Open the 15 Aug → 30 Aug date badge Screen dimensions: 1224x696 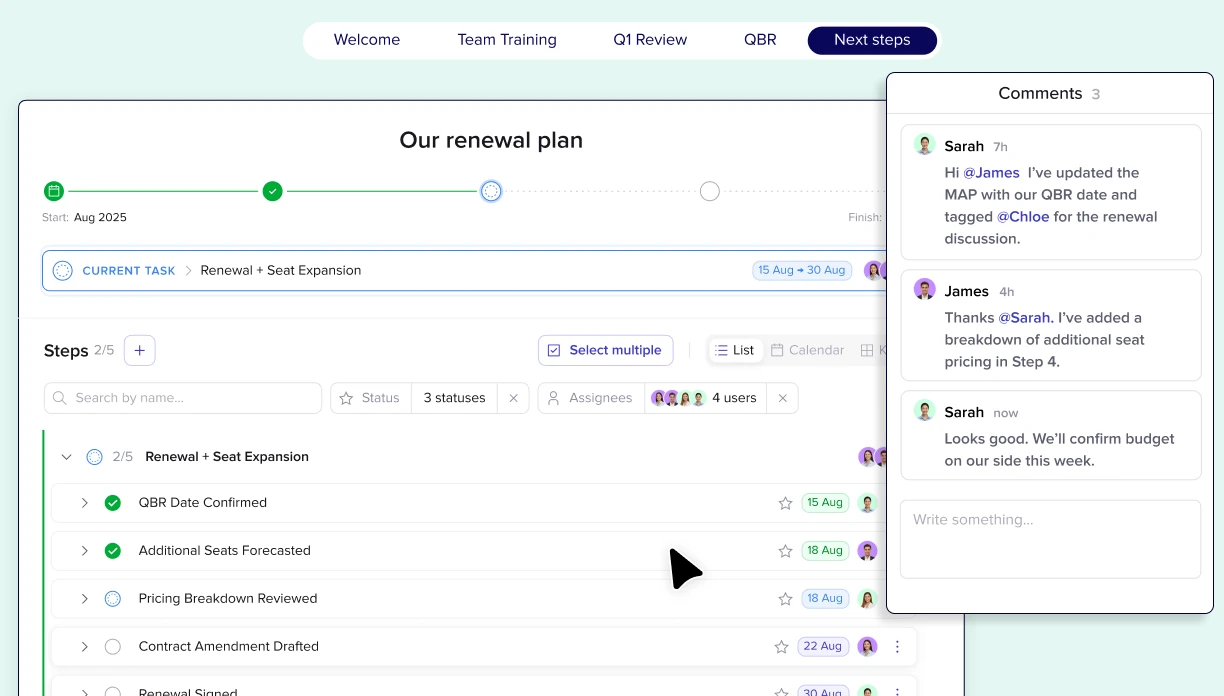tap(801, 270)
